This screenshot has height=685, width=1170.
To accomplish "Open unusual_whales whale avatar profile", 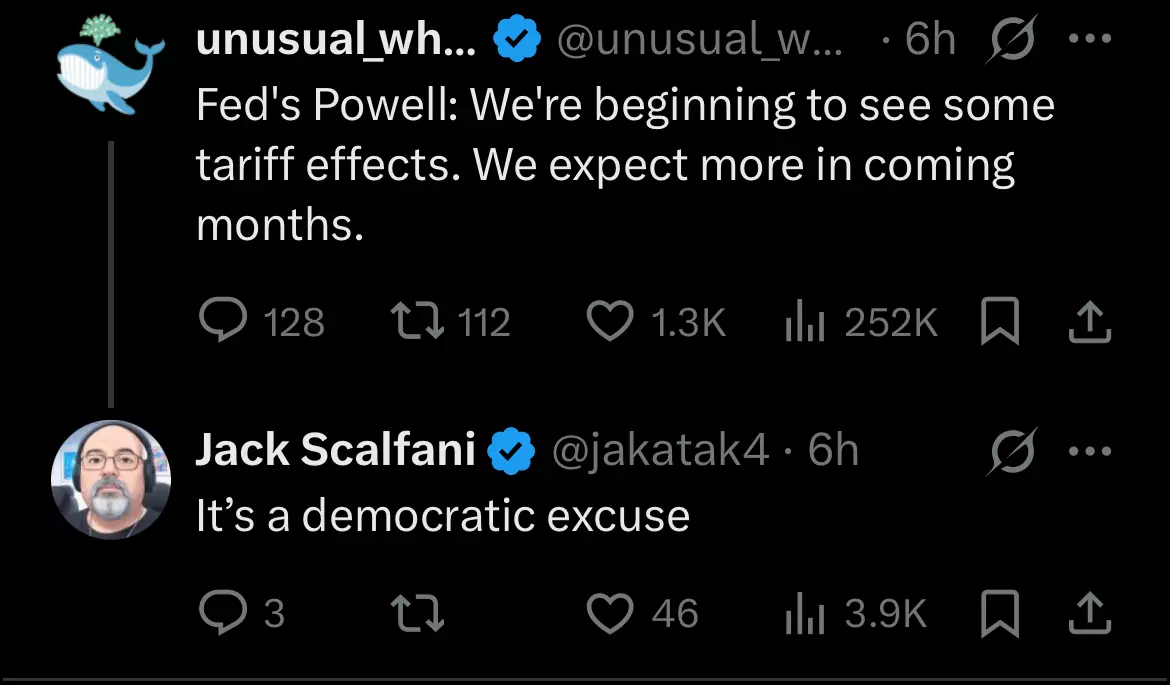I will tap(110, 64).
